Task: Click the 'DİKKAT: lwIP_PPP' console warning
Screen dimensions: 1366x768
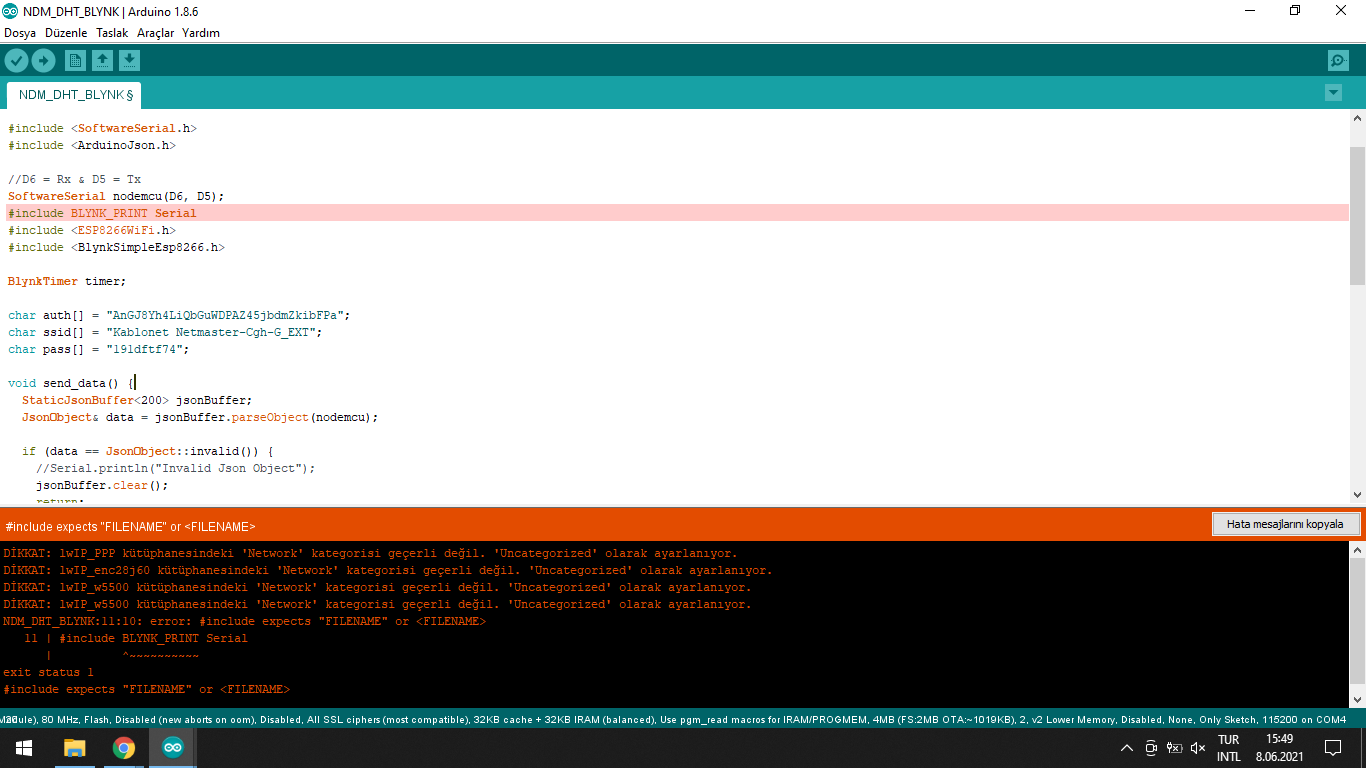Action: (370, 553)
